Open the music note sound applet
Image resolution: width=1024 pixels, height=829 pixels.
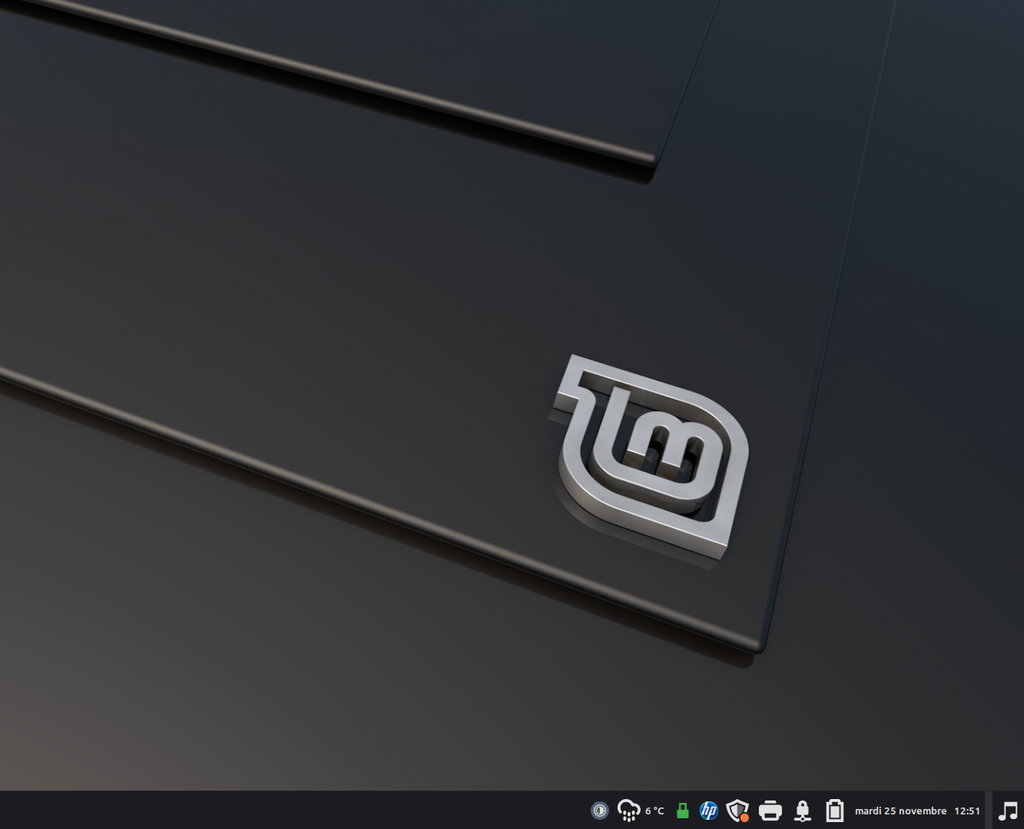click(x=1008, y=810)
